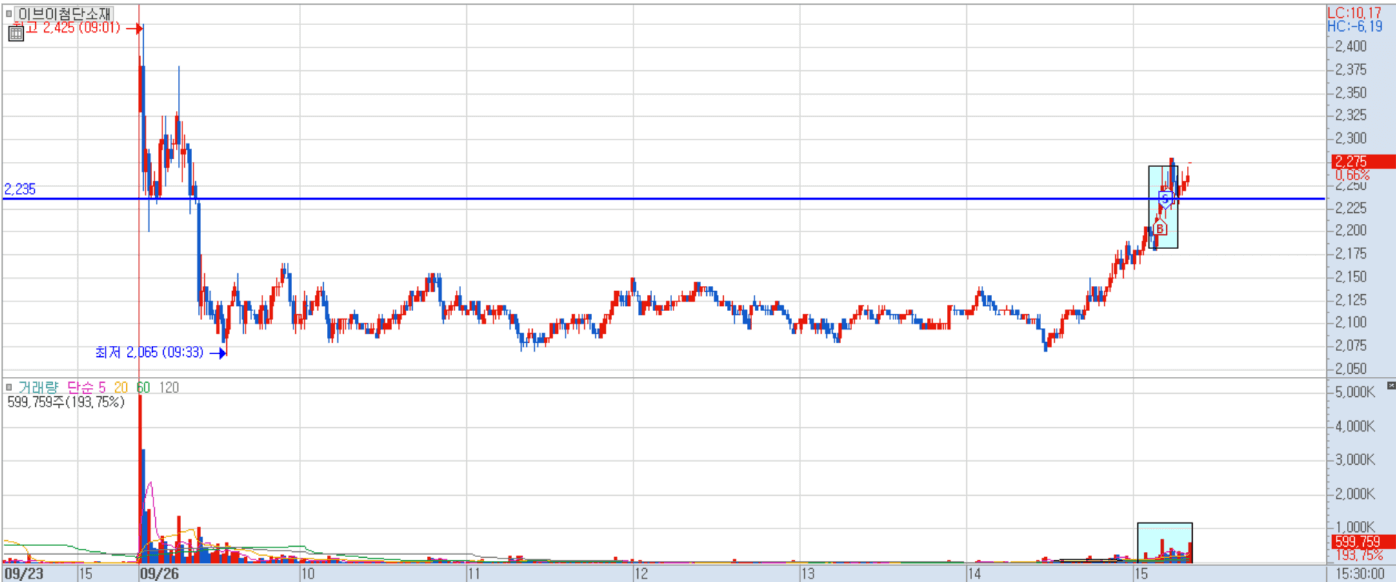This screenshot has height=583, width=1396.
Task: Click the 이브이첨단소재 stock name label
Action: 64,14
